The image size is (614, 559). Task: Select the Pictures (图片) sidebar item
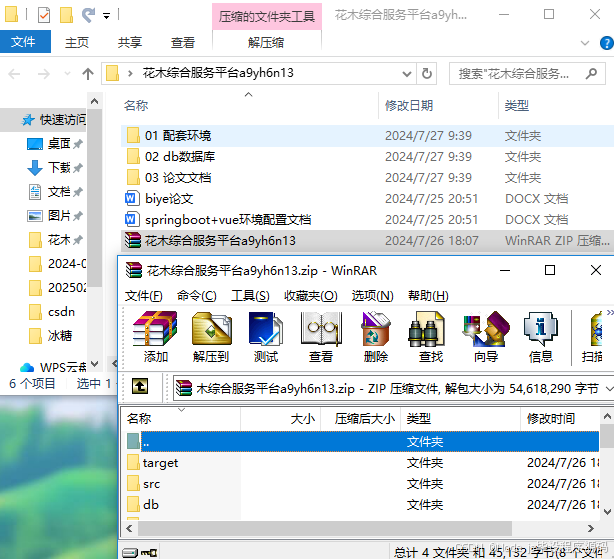pyautogui.click(x=55, y=216)
